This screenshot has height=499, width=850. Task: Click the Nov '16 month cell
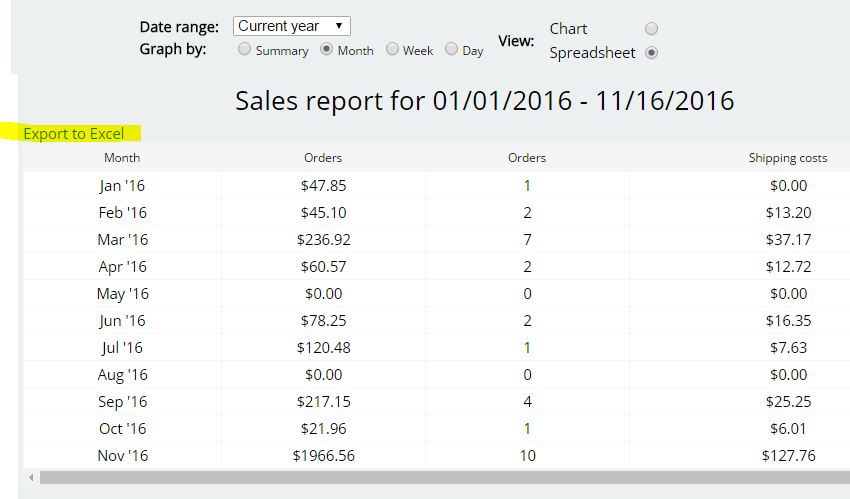tap(123, 456)
